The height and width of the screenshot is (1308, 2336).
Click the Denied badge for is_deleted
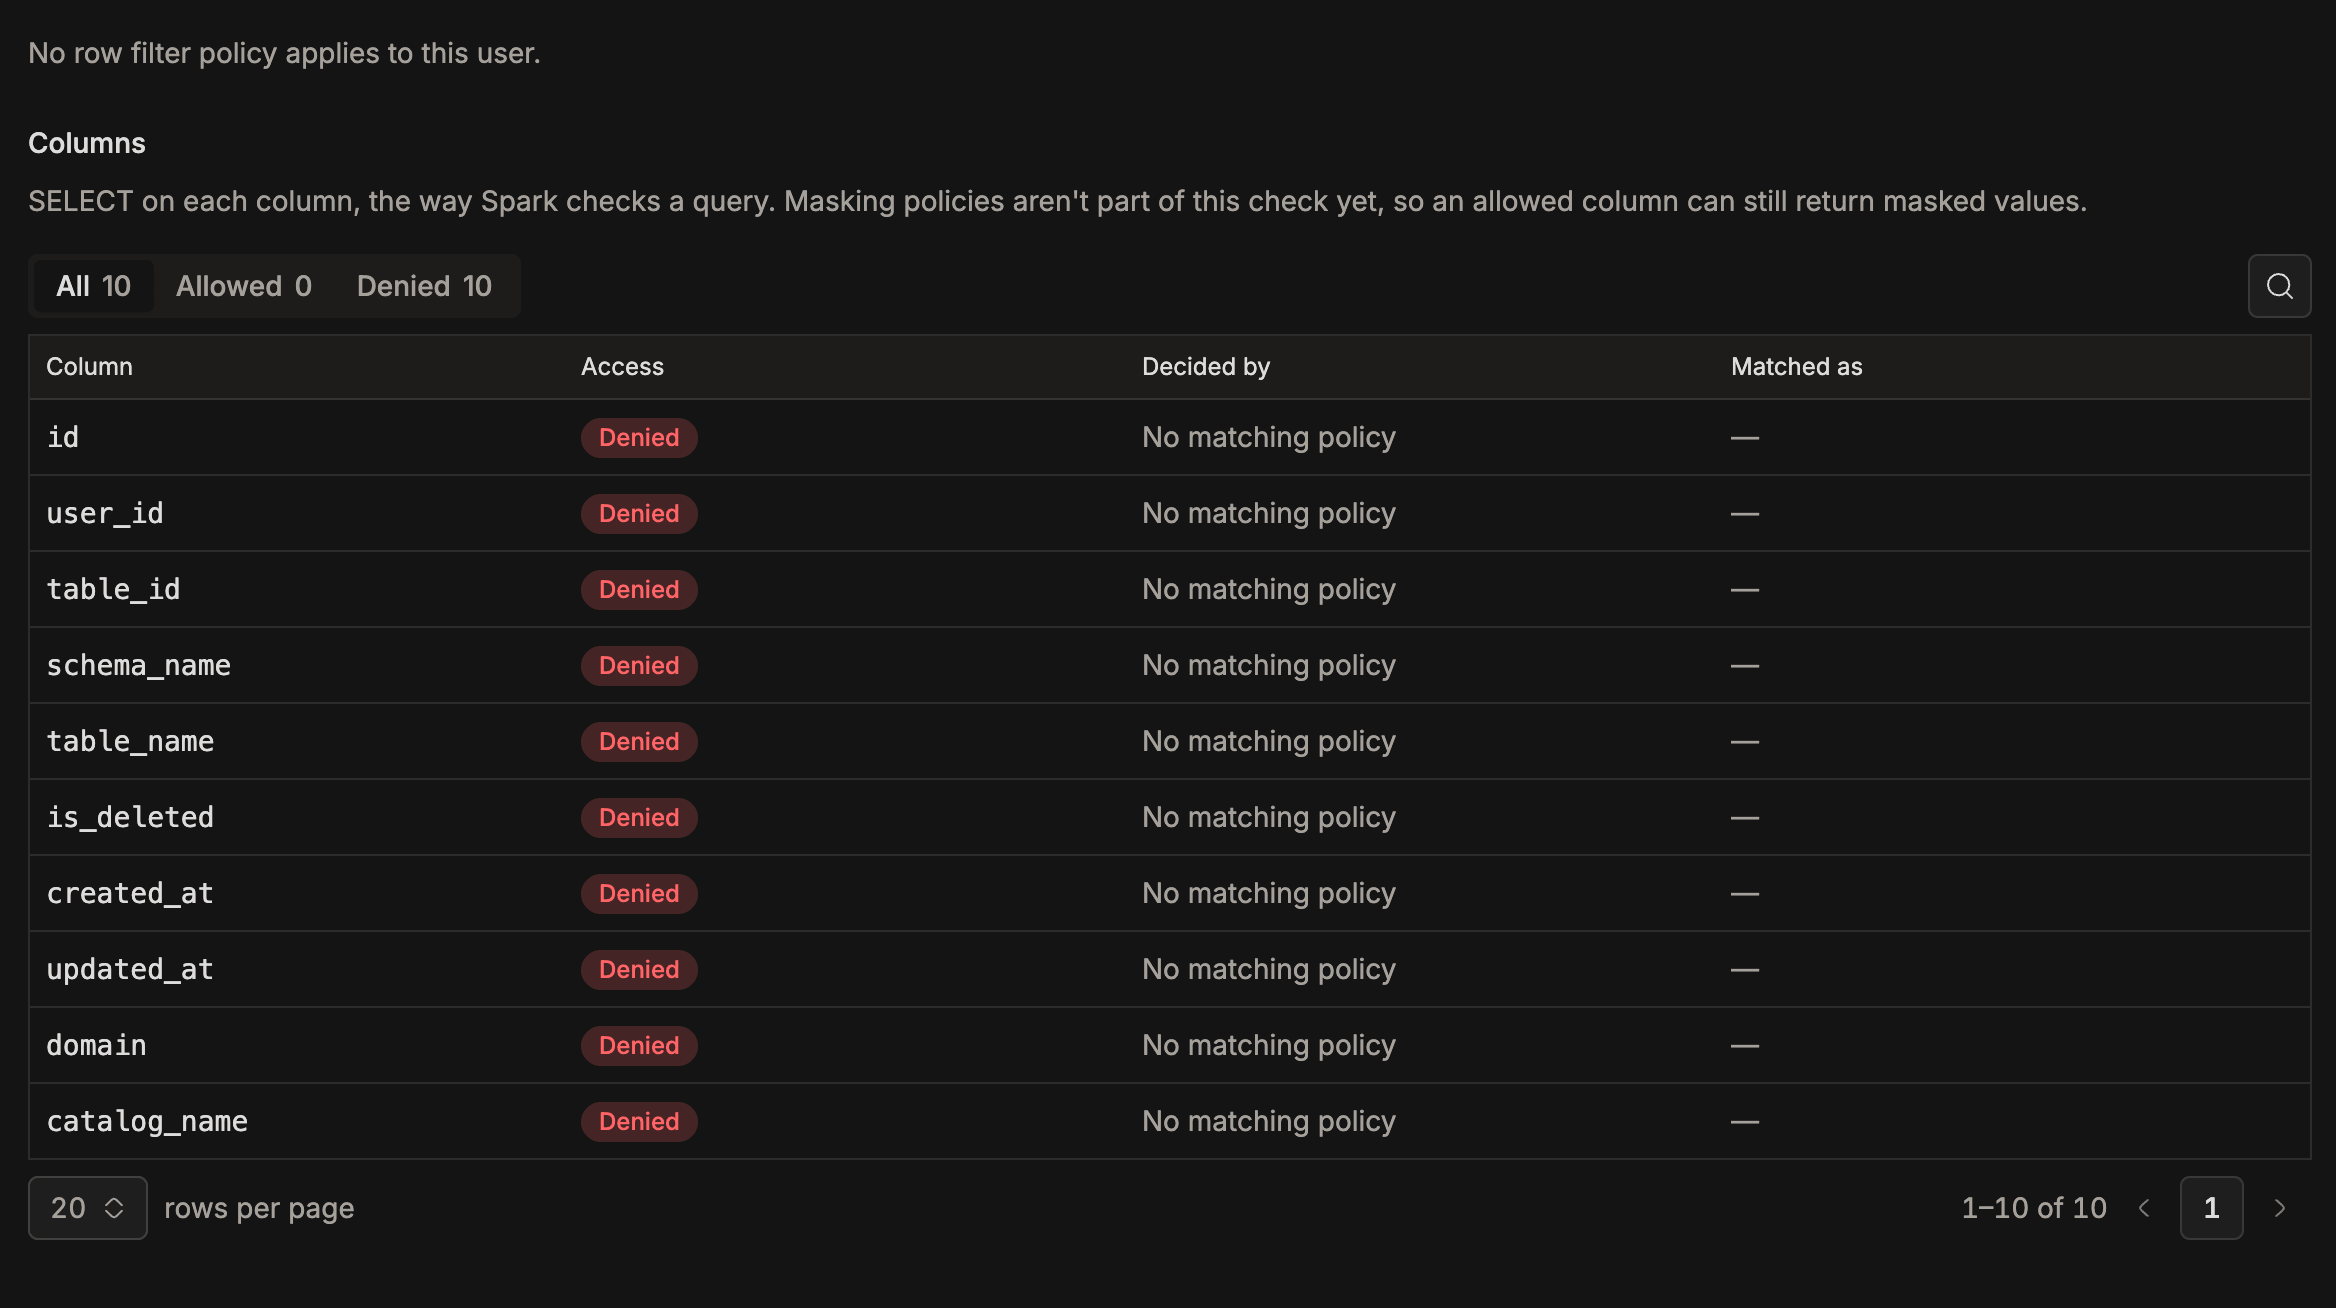[639, 818]
